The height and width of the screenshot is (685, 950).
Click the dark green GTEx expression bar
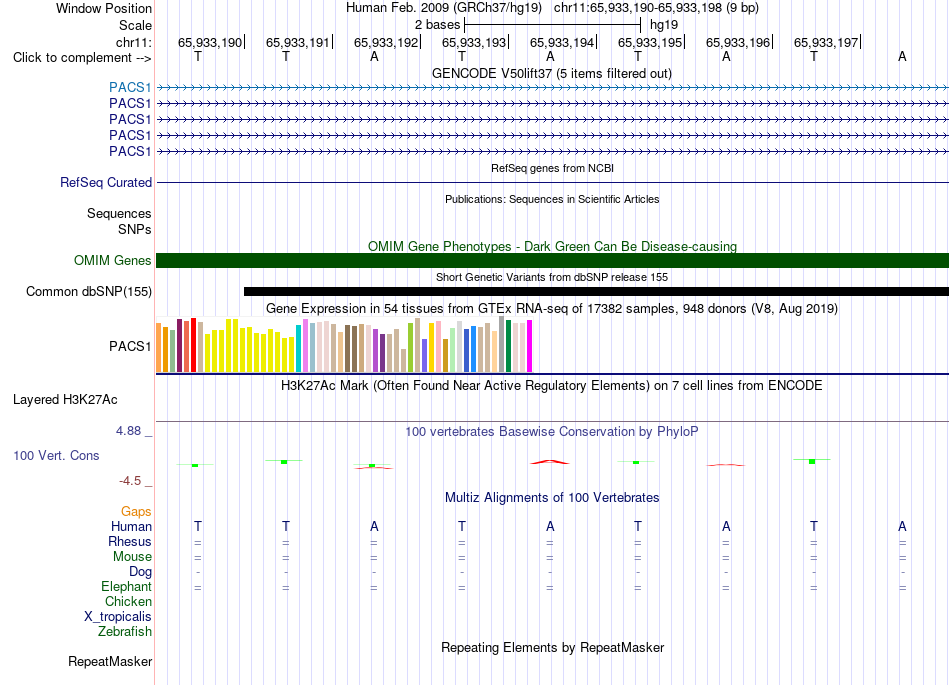509,346
